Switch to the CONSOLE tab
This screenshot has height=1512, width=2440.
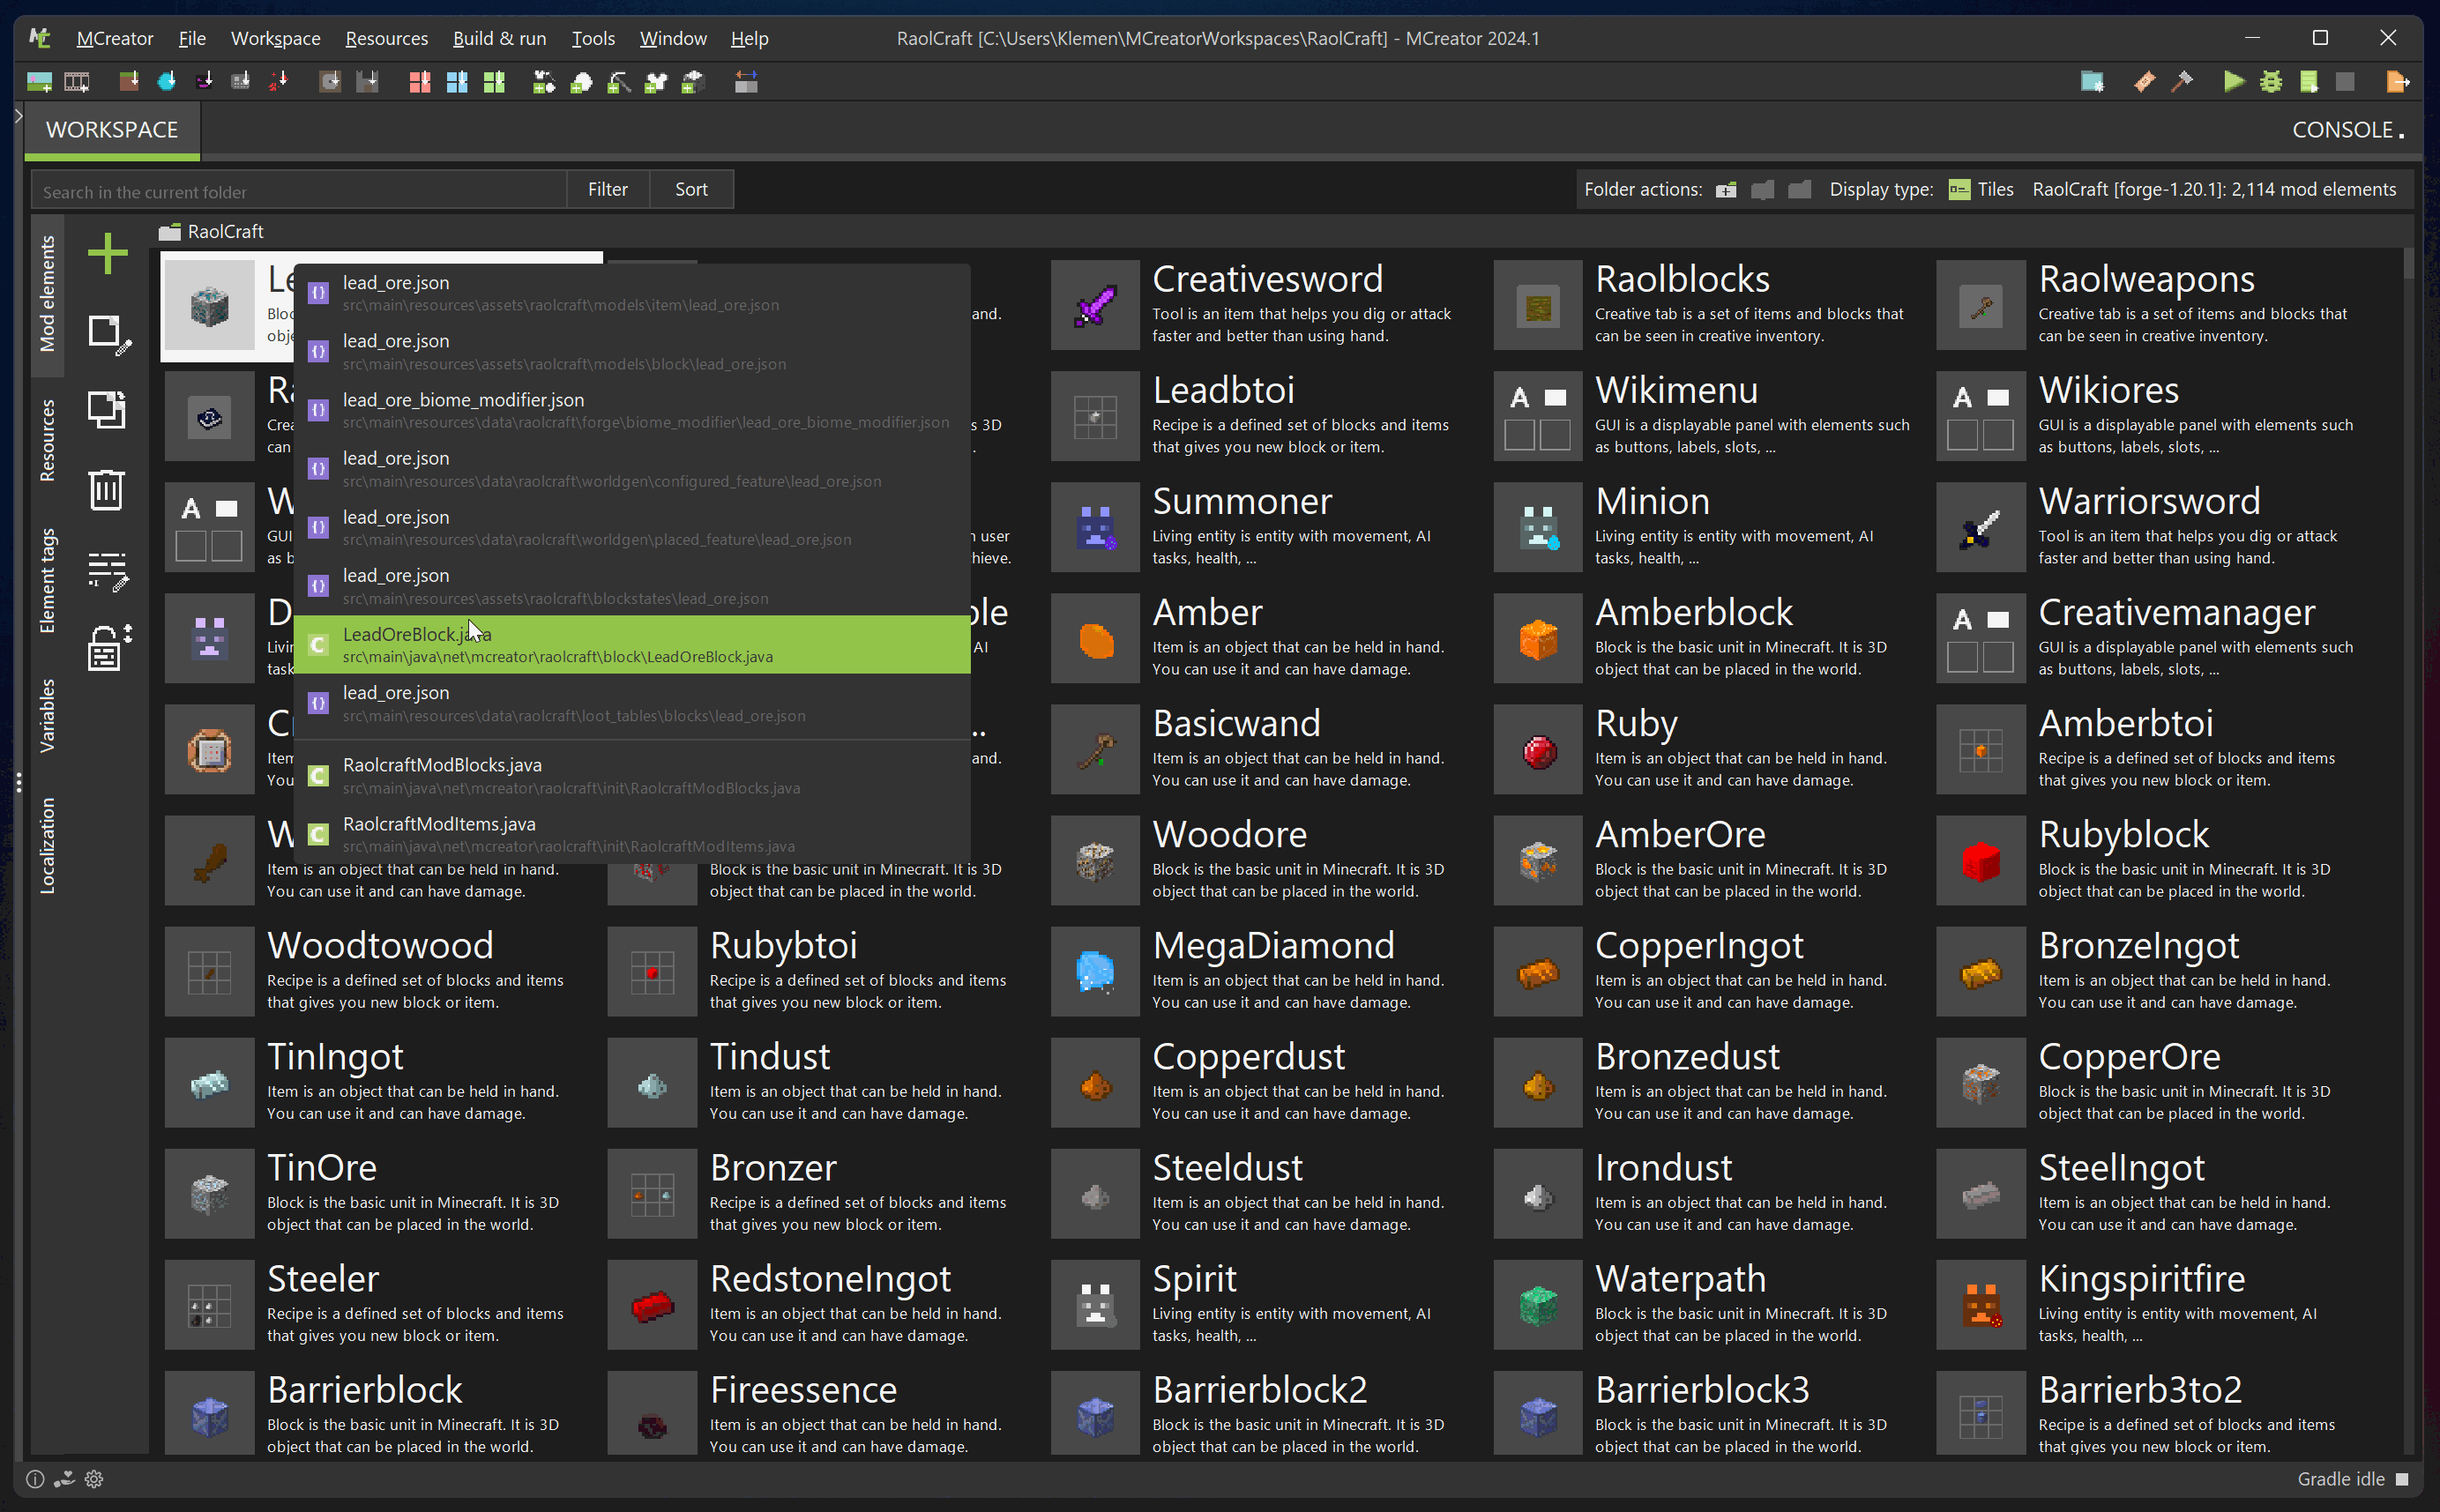click(2347, 130)
